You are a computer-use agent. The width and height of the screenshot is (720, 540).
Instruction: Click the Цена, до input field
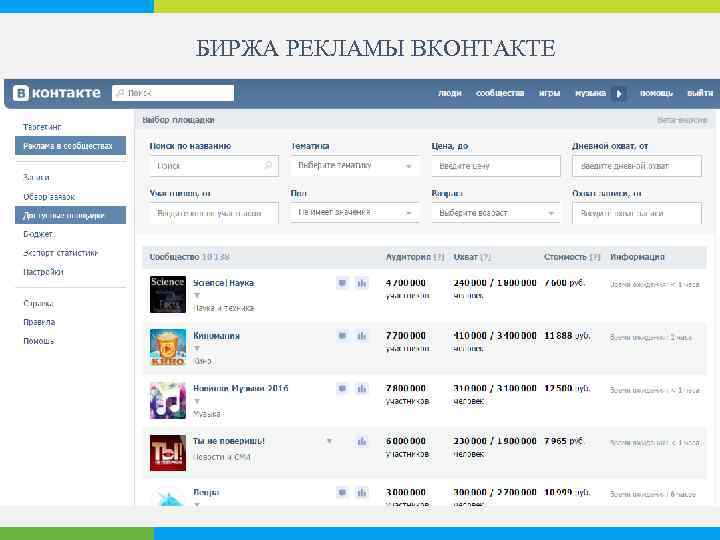coord(496,166)
